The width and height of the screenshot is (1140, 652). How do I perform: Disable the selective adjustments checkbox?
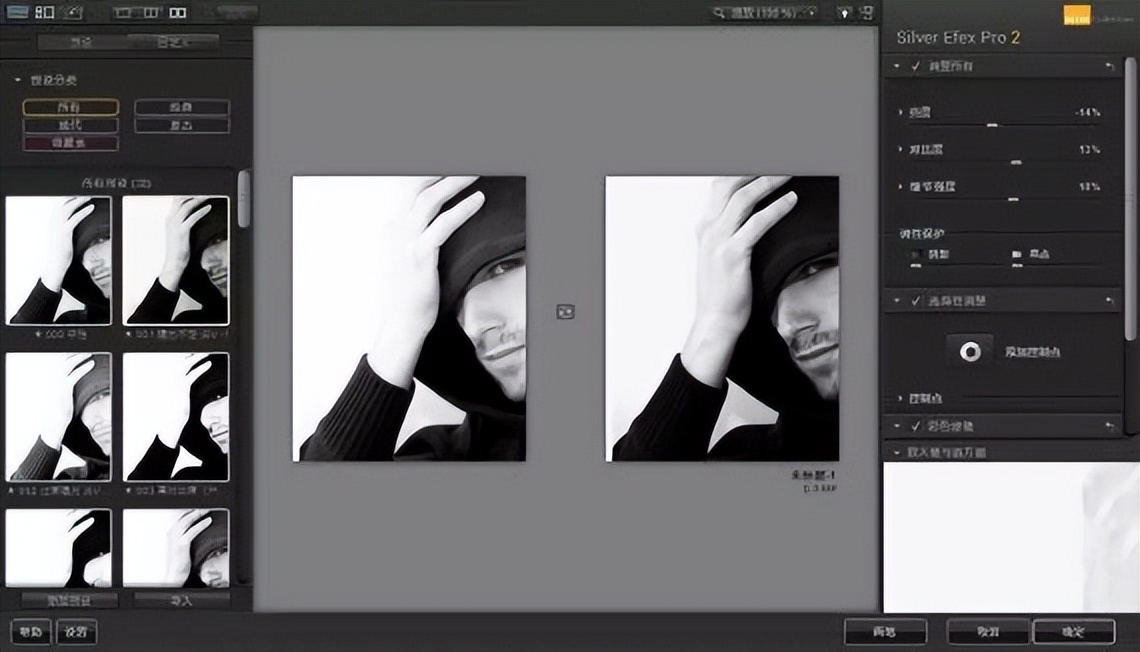click(x=916, y=300)
